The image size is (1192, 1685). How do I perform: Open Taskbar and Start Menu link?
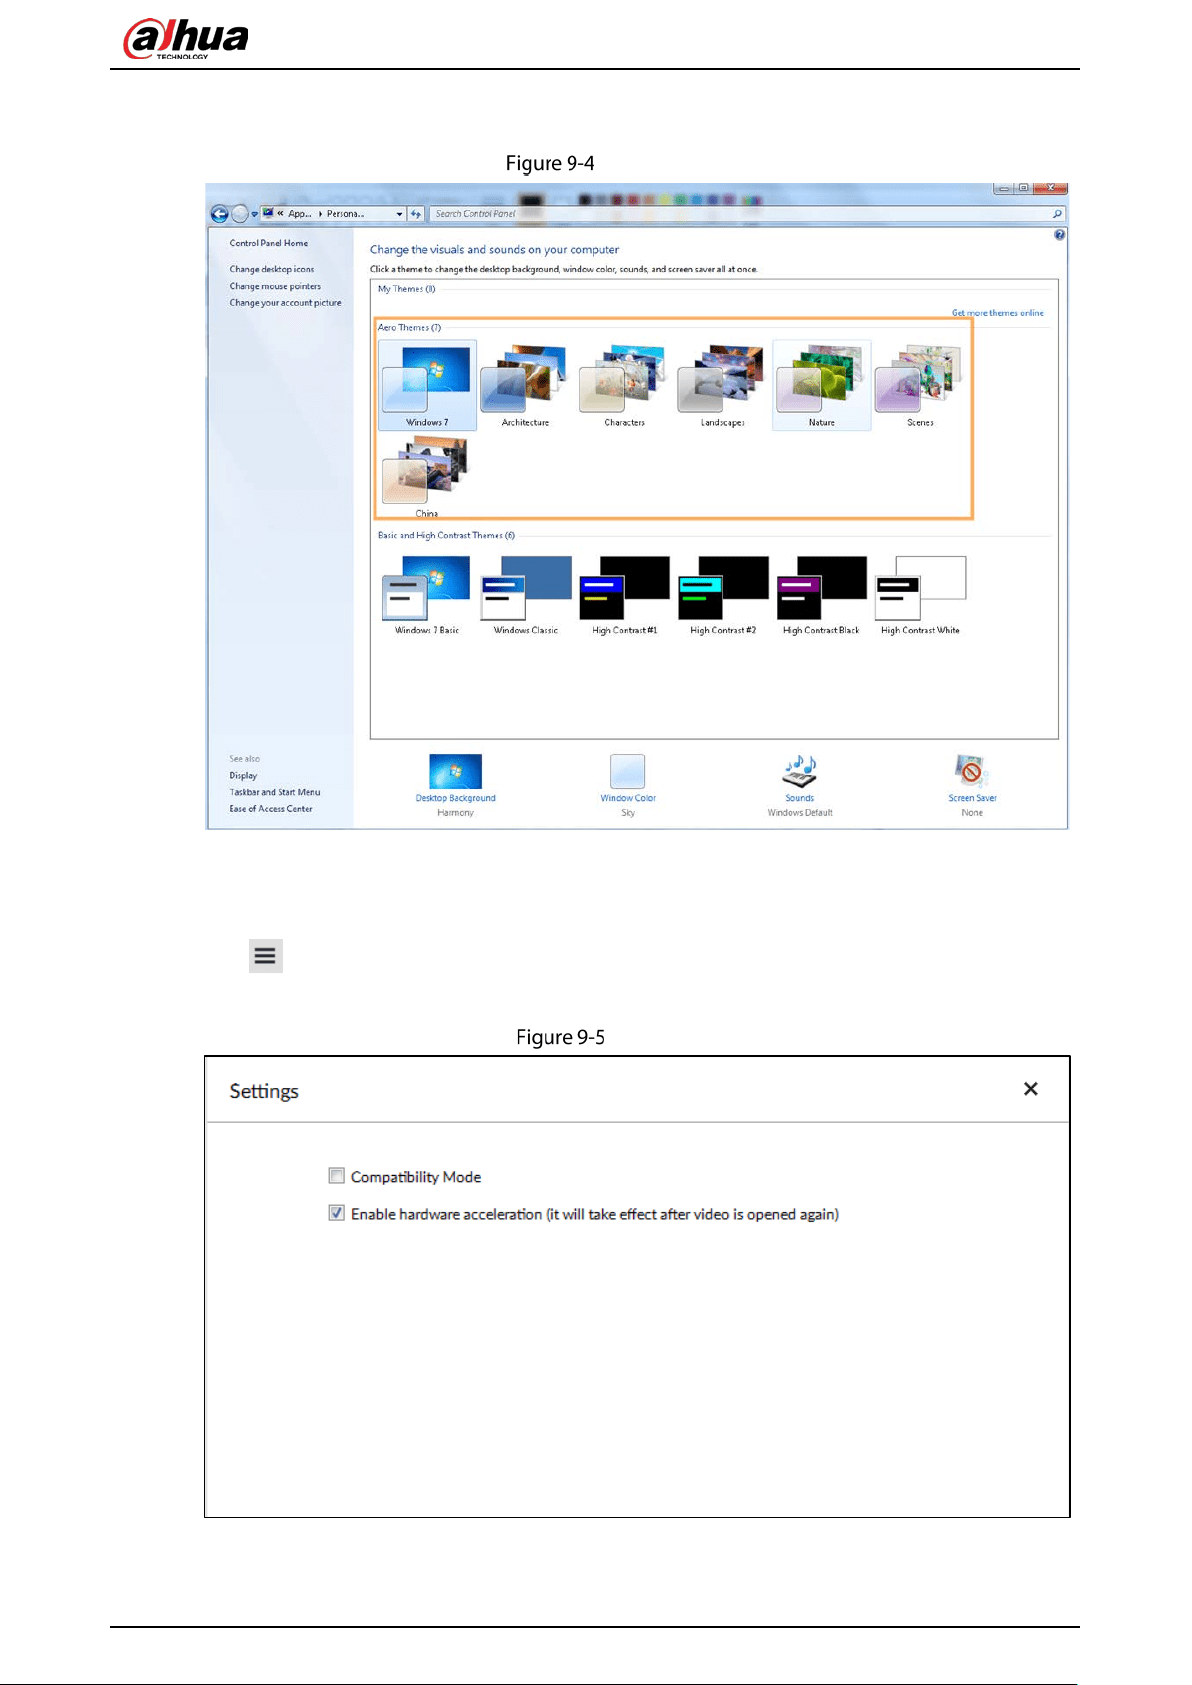(275, 792)
